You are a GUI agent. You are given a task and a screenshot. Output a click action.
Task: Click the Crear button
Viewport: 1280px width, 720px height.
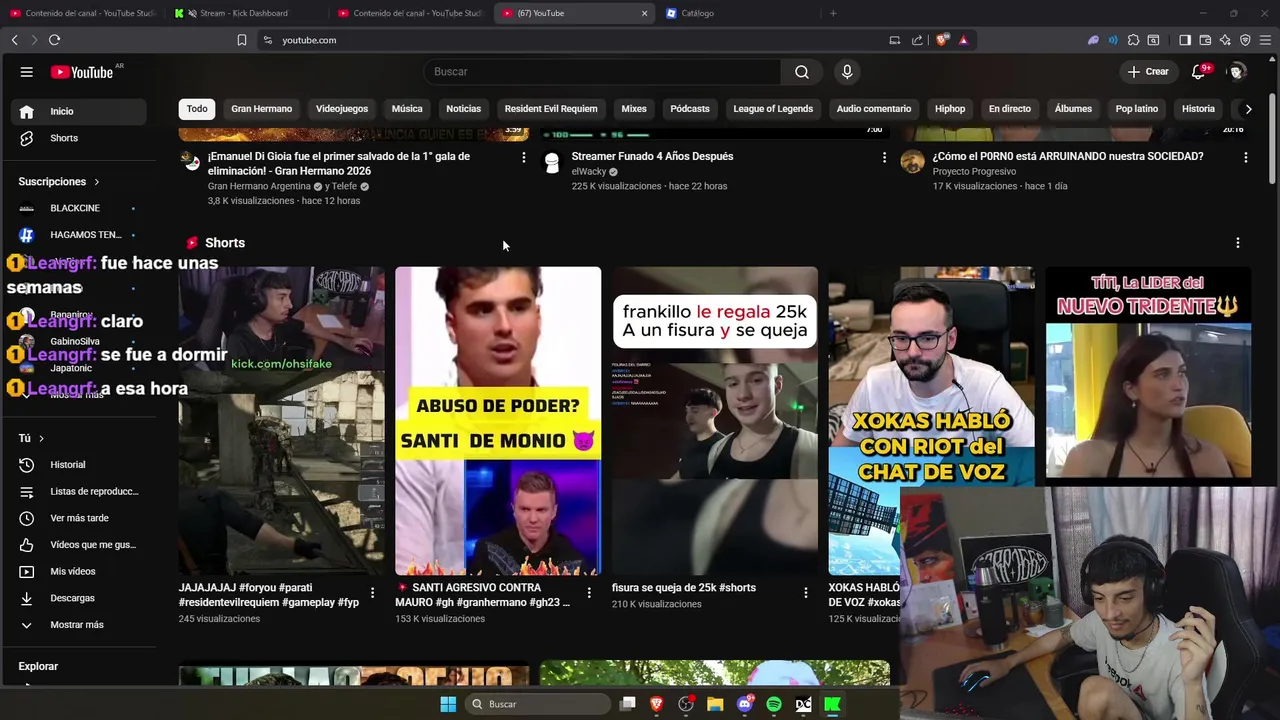(x=1148, y=72)
